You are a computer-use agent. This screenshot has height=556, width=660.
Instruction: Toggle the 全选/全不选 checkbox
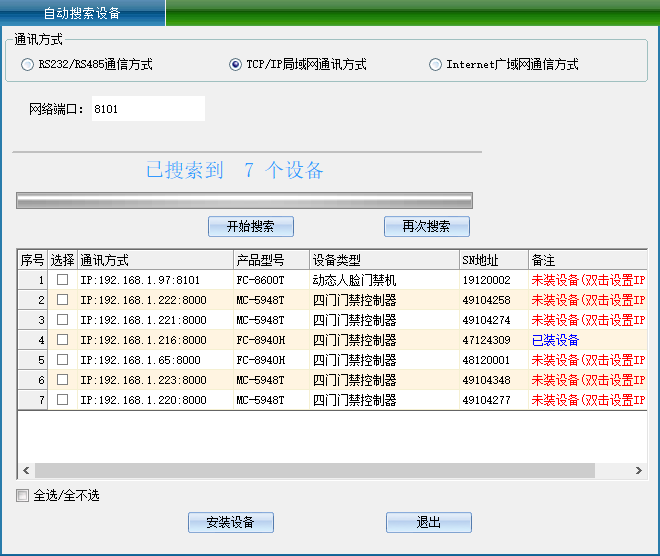[x=23, y=496]
